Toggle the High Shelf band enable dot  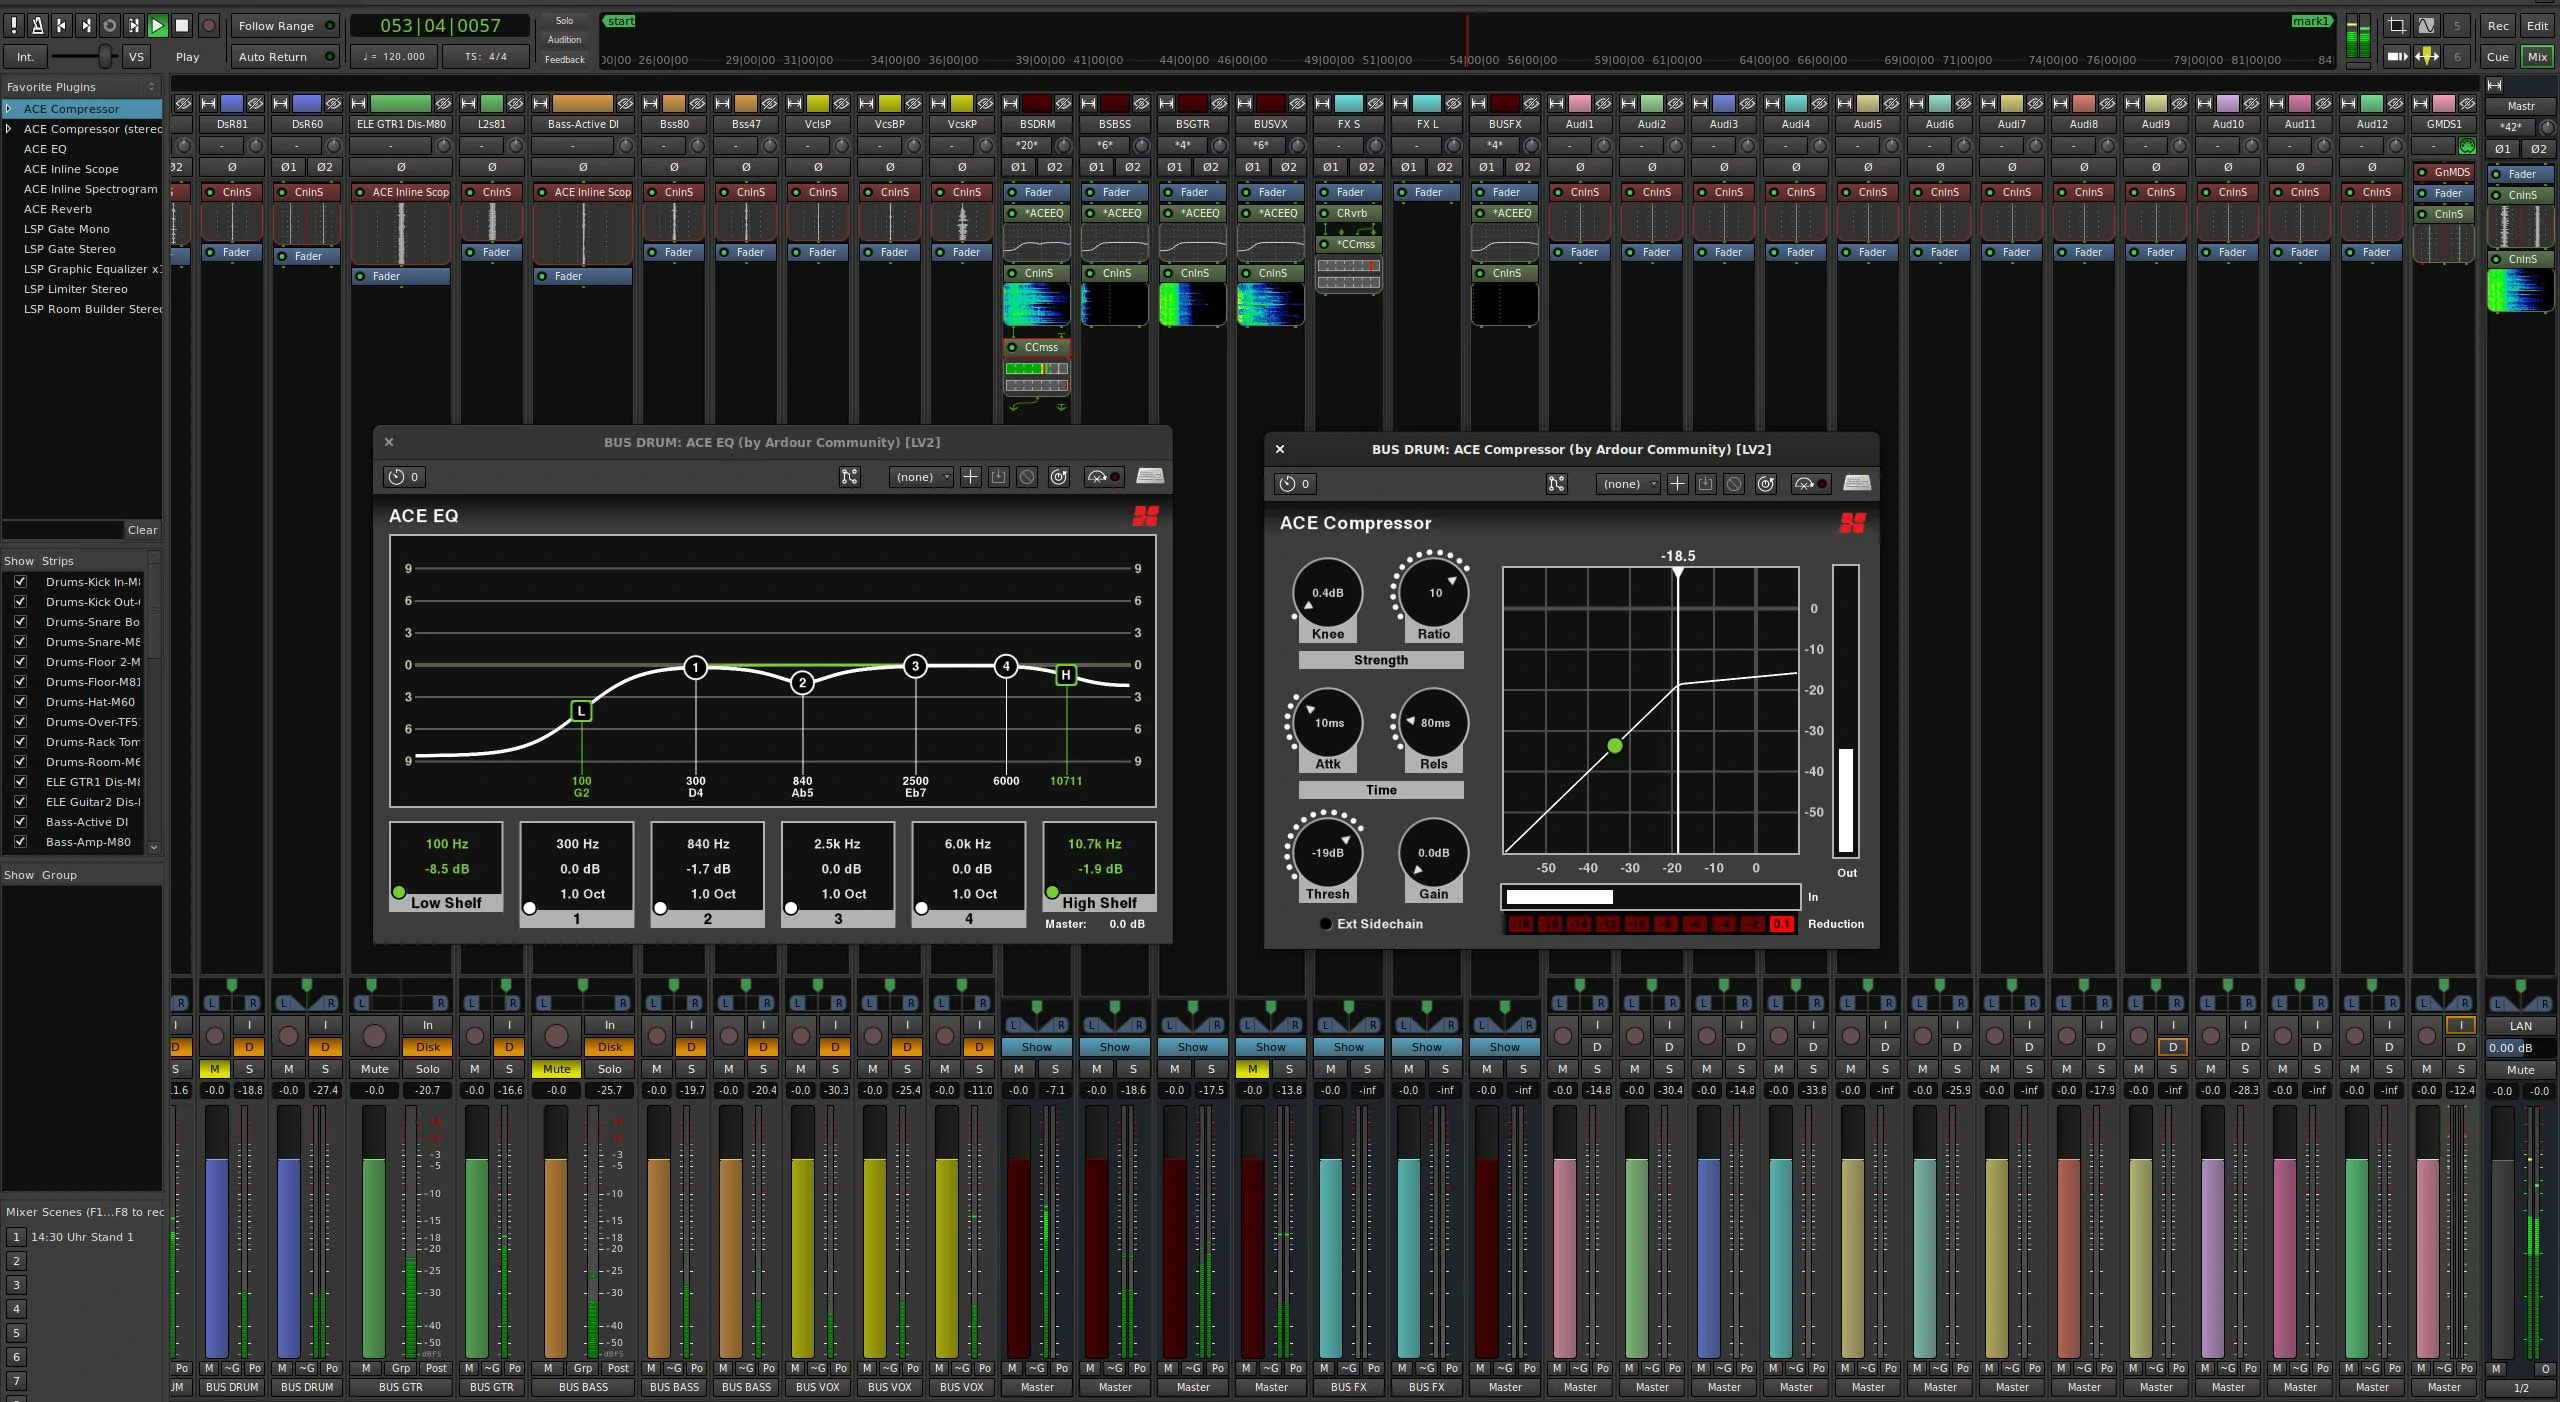[x=1052, y=891]
